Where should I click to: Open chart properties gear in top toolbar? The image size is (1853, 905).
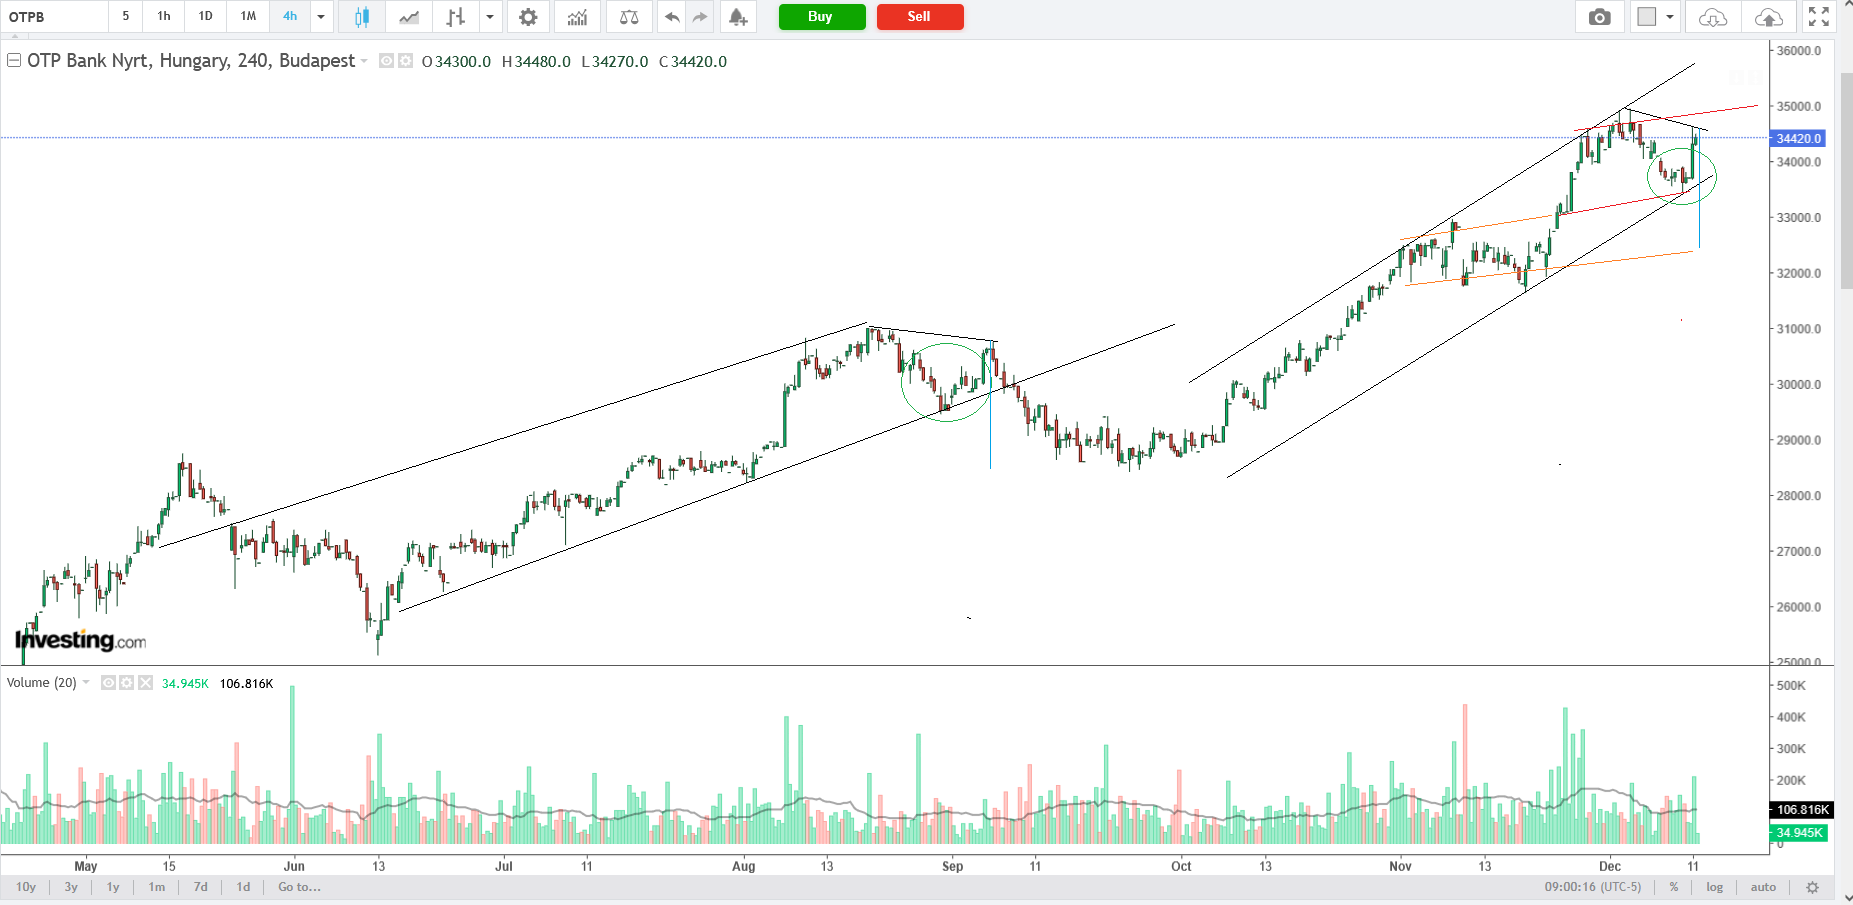528,17
